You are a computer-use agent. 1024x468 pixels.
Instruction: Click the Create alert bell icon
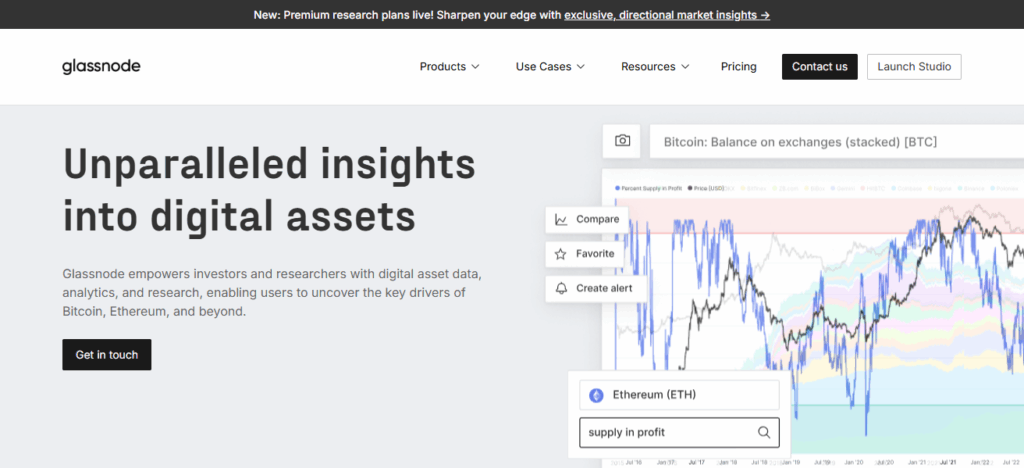click(561, 289)
